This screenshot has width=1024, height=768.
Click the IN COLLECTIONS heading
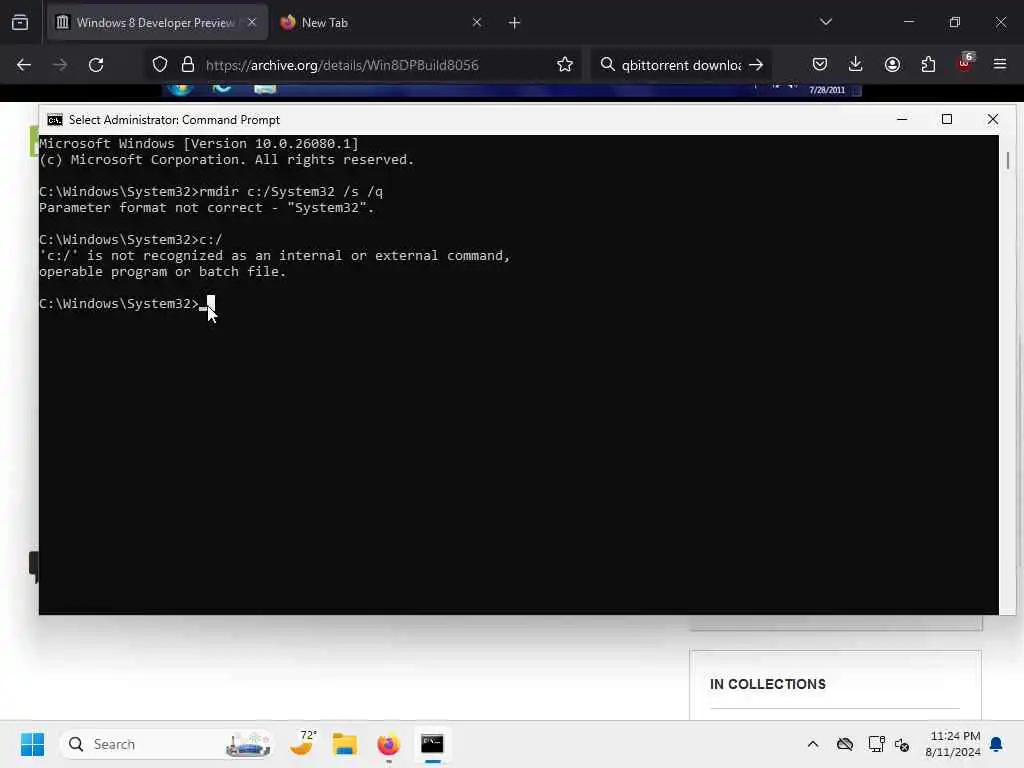click(767, 684)
